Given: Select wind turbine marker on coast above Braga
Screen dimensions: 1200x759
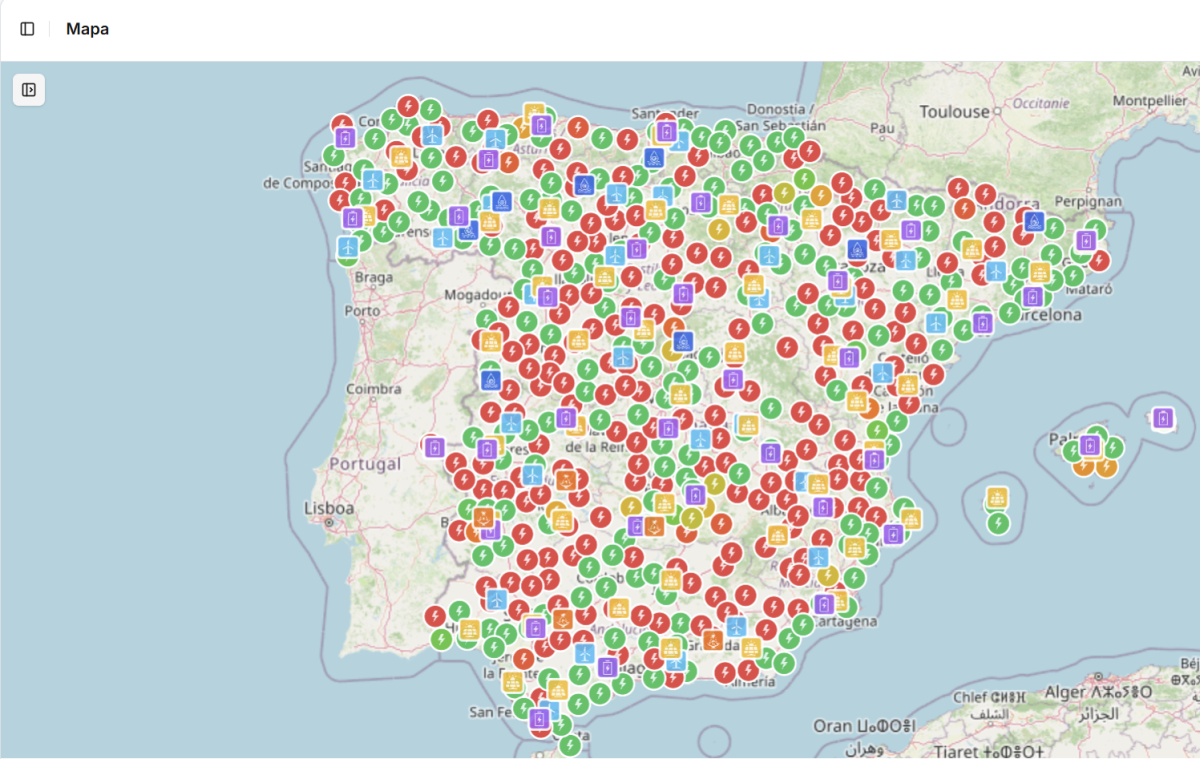Looking at the screenshot, I should pos(348,246).
